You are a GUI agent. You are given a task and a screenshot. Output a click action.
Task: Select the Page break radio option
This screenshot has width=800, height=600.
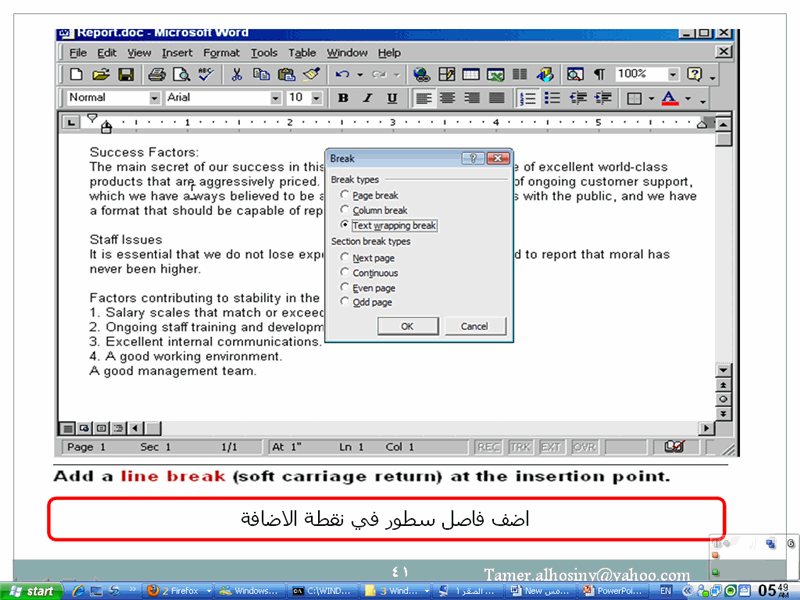click(x=345, y=196)
